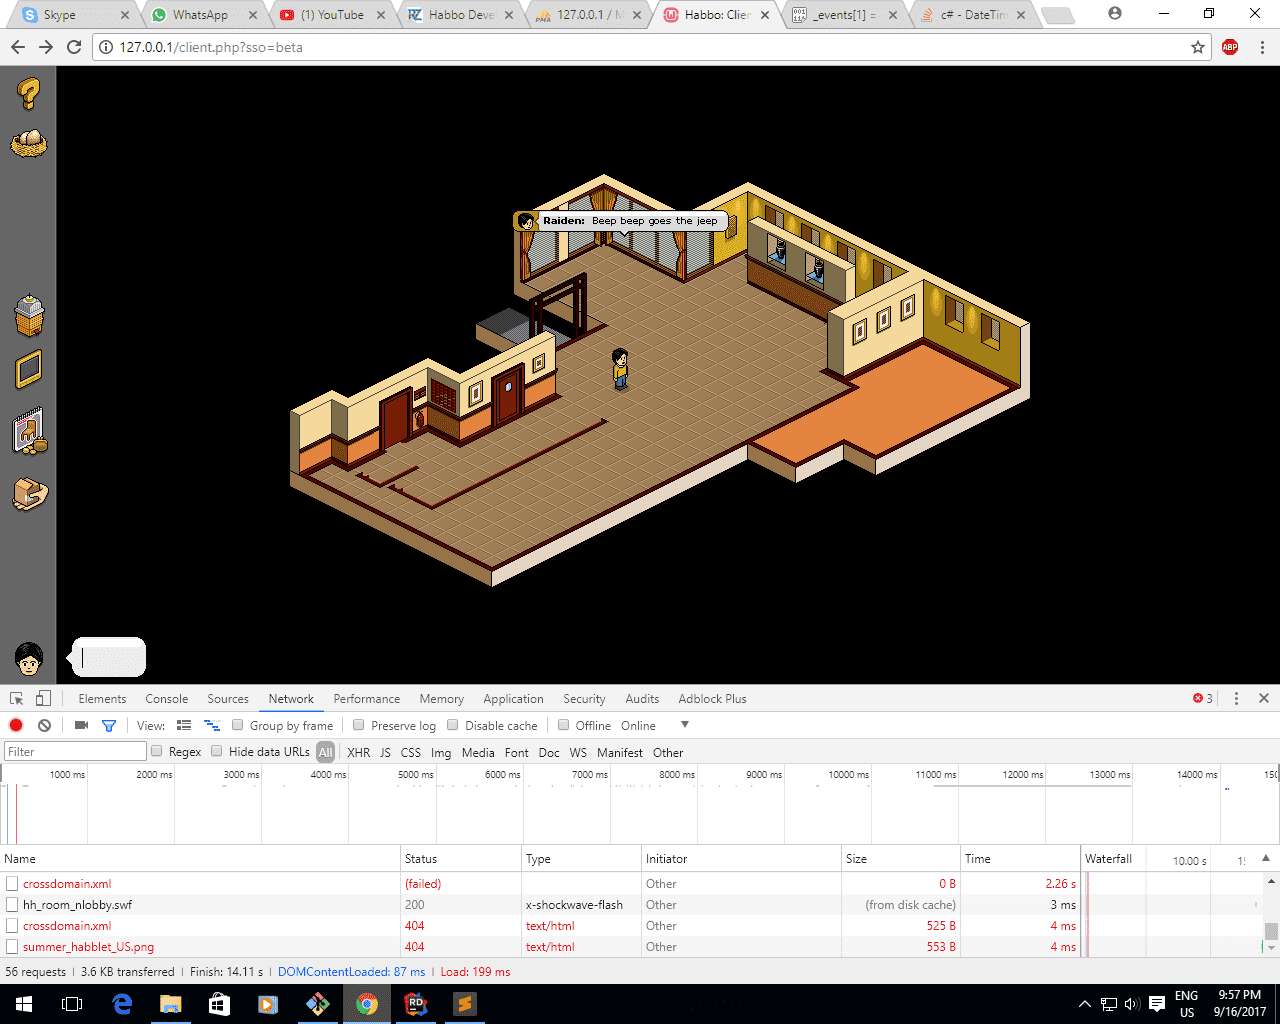Click the bird nest navigator icon
Image resolution: width=1280 pixels, height=1024 pixels.
pyautogui.click(x=28, y=144)
